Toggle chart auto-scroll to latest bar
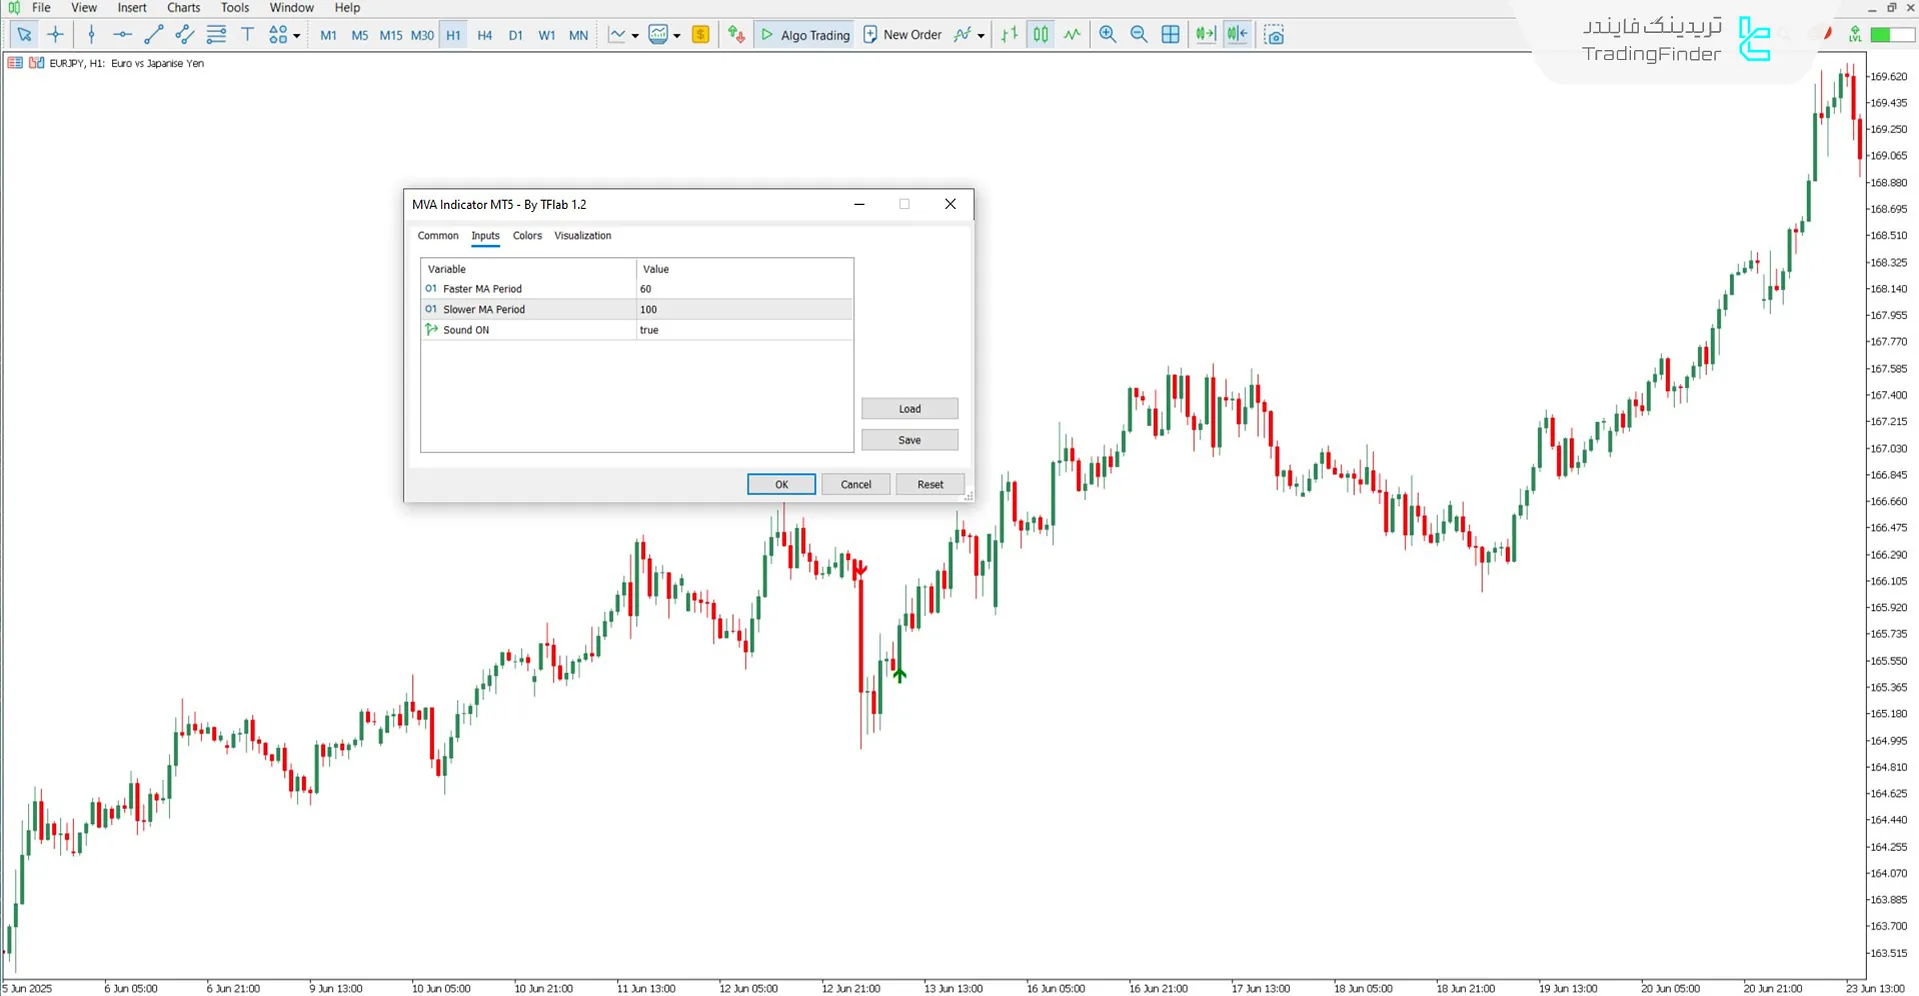Viewport: 1919px width, 996px height. [x=1205, y=35]
